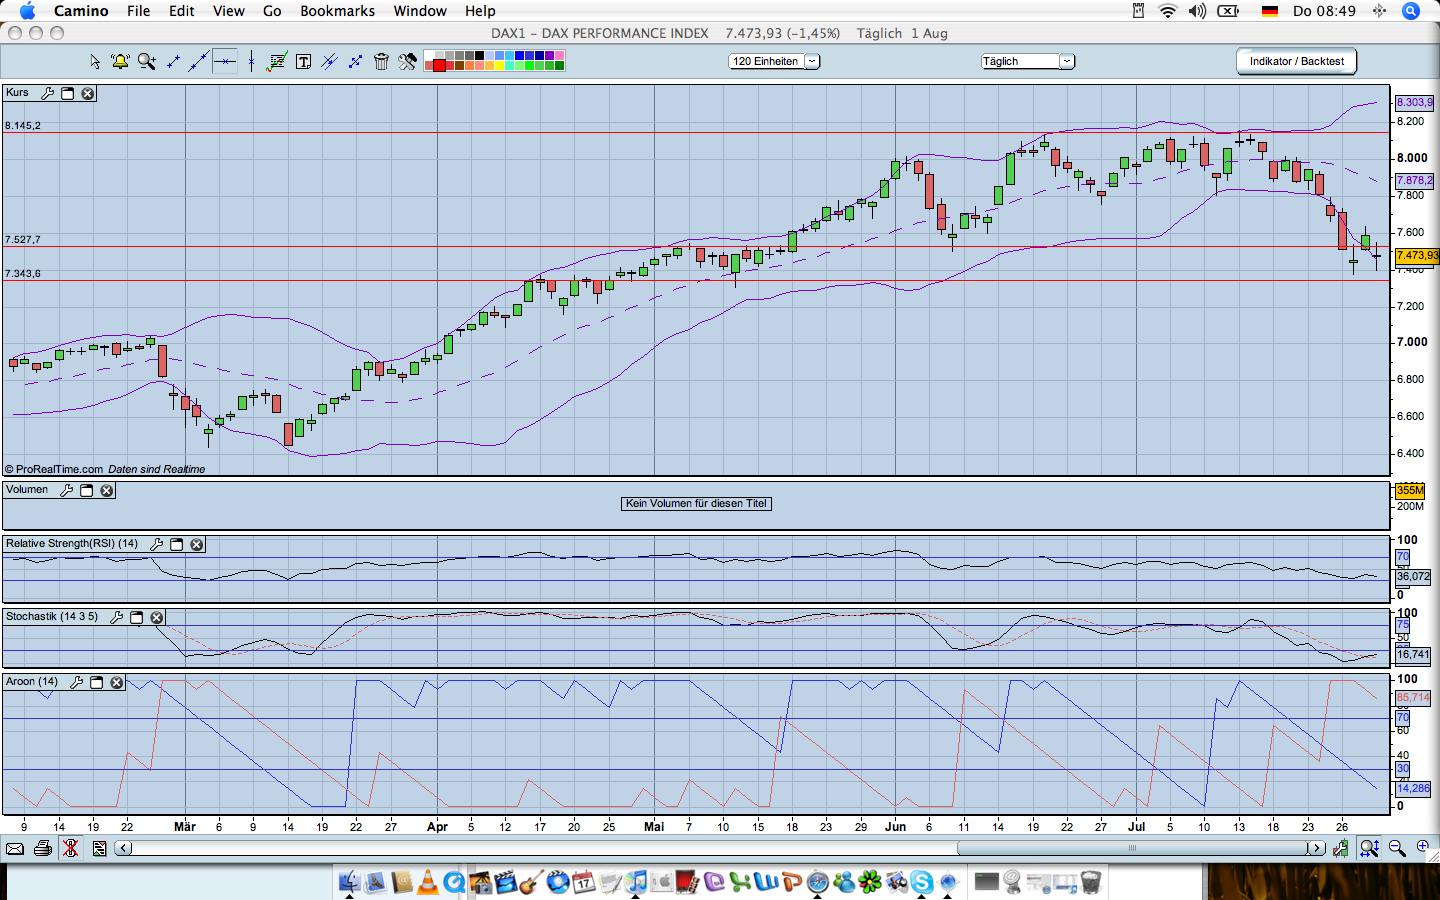Close the Kurs panel
Image resolution: width=1440 pixels, height=900 pixels.
88,94
